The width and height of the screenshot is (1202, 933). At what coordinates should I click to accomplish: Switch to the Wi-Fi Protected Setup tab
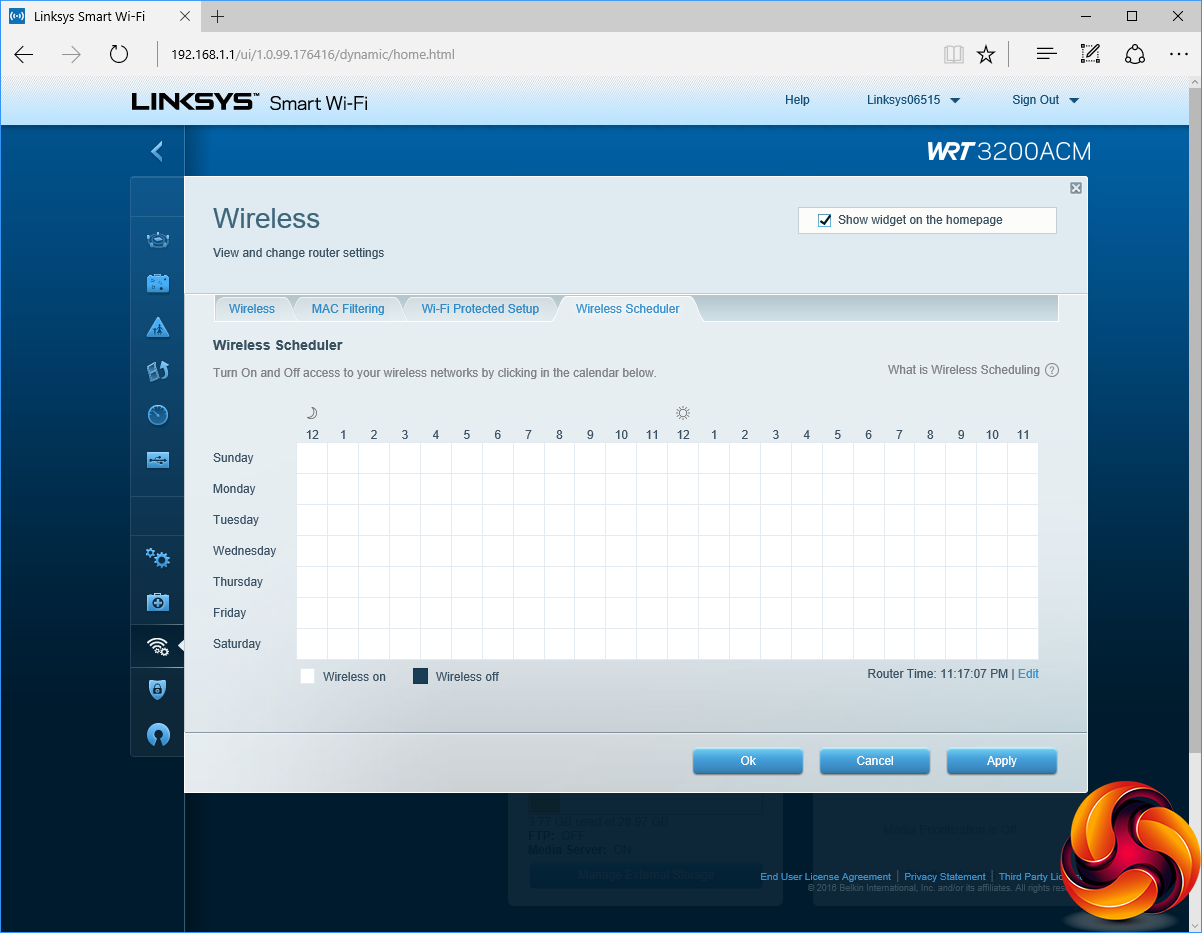tap(480, 309)
